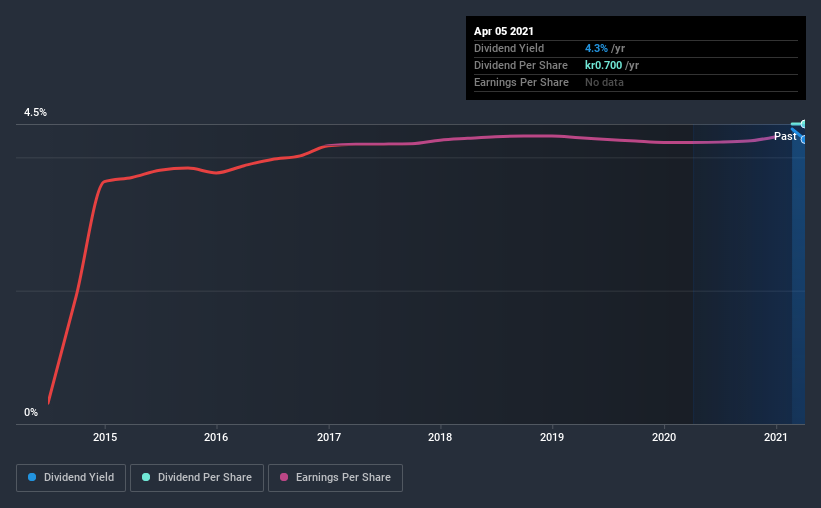Viewport: 821px width, 508px height.
Task: Click the 2017 label on the x-axis
Action: 329,437
